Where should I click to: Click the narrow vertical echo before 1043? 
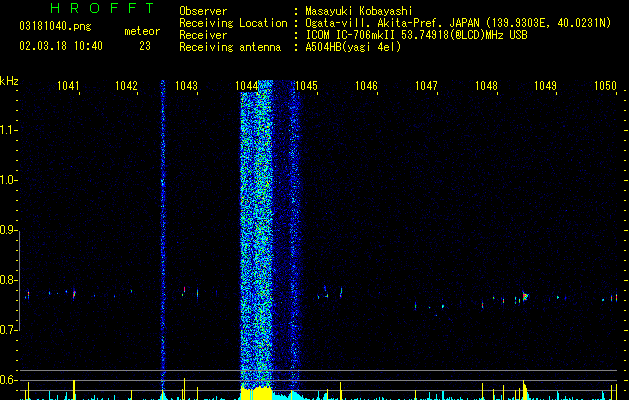(163, 237)
